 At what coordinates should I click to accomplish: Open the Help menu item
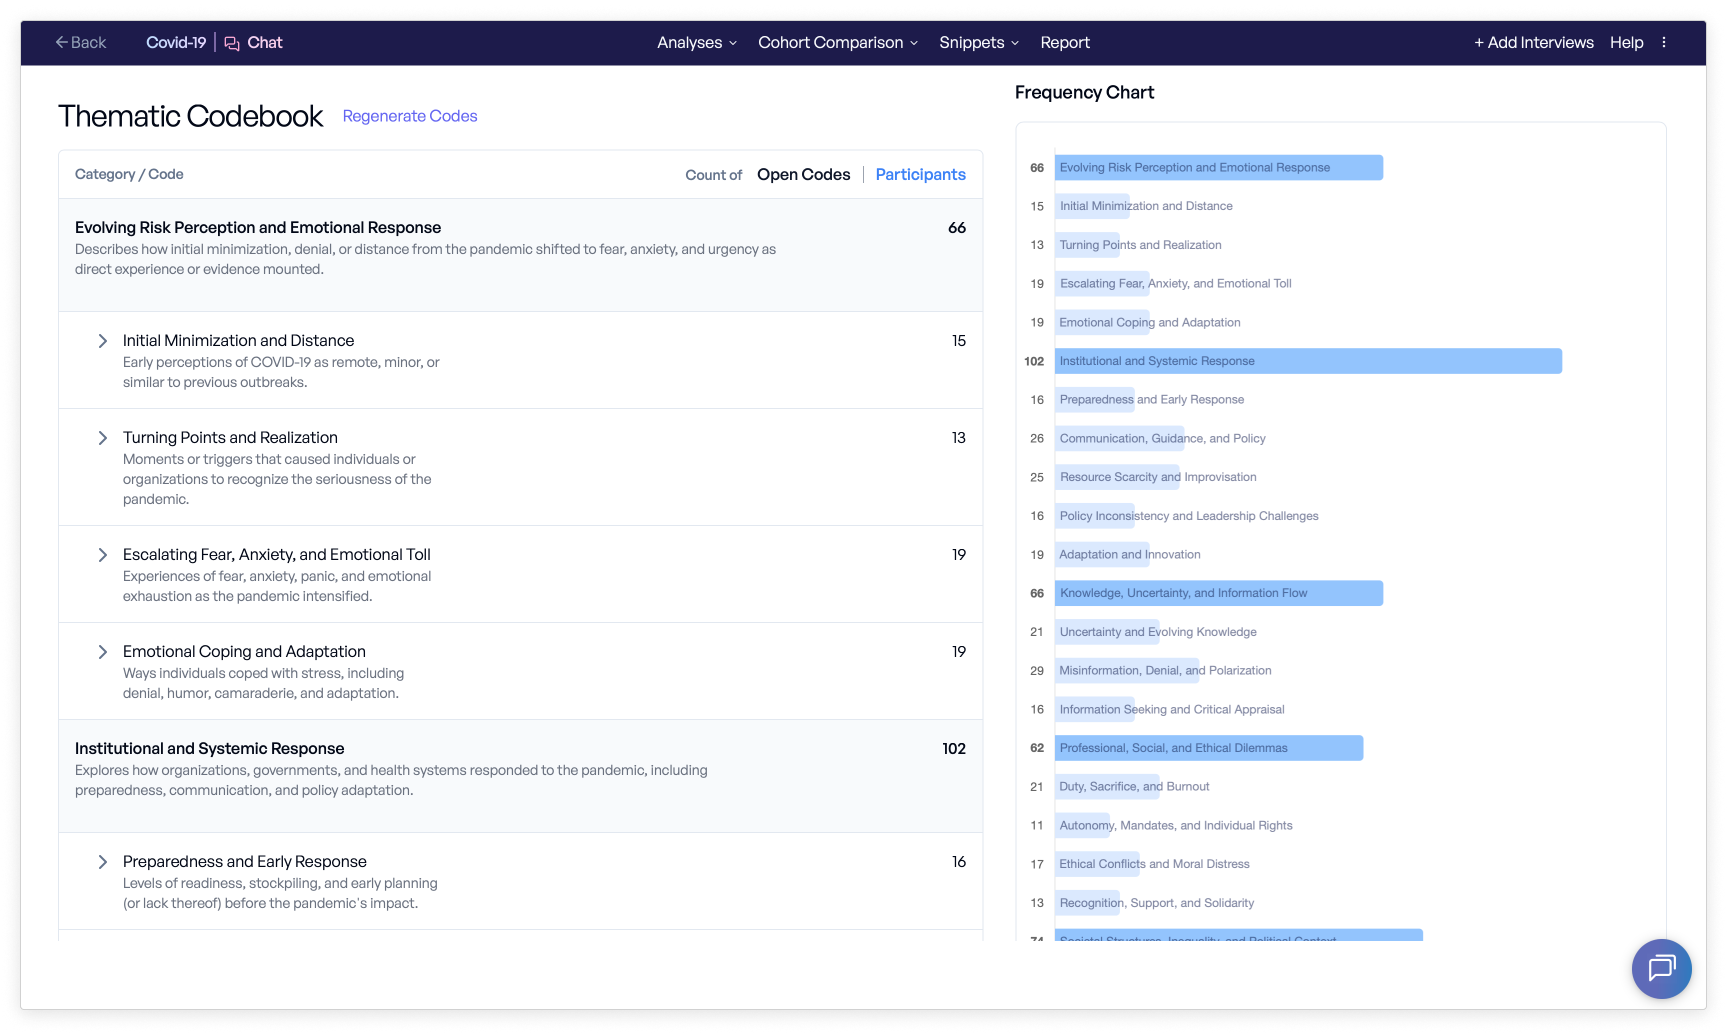[1626, 42]
